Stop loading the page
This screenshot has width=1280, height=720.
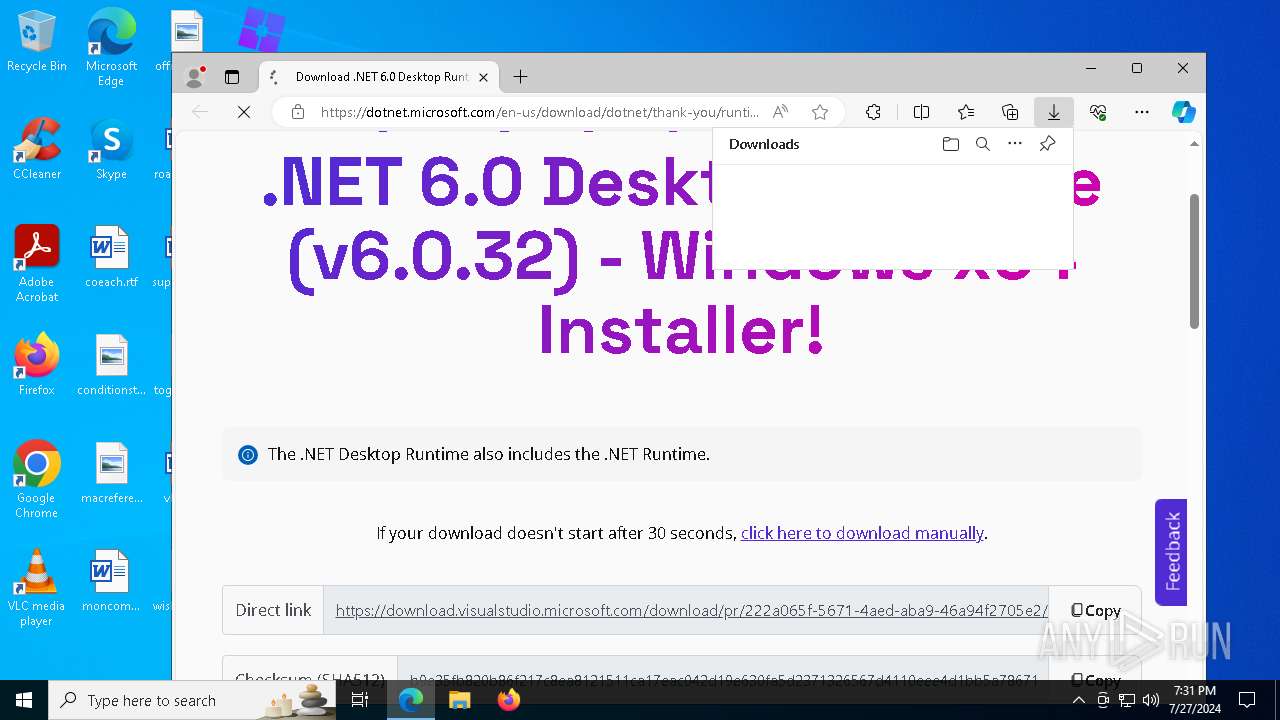coord(243,112)
